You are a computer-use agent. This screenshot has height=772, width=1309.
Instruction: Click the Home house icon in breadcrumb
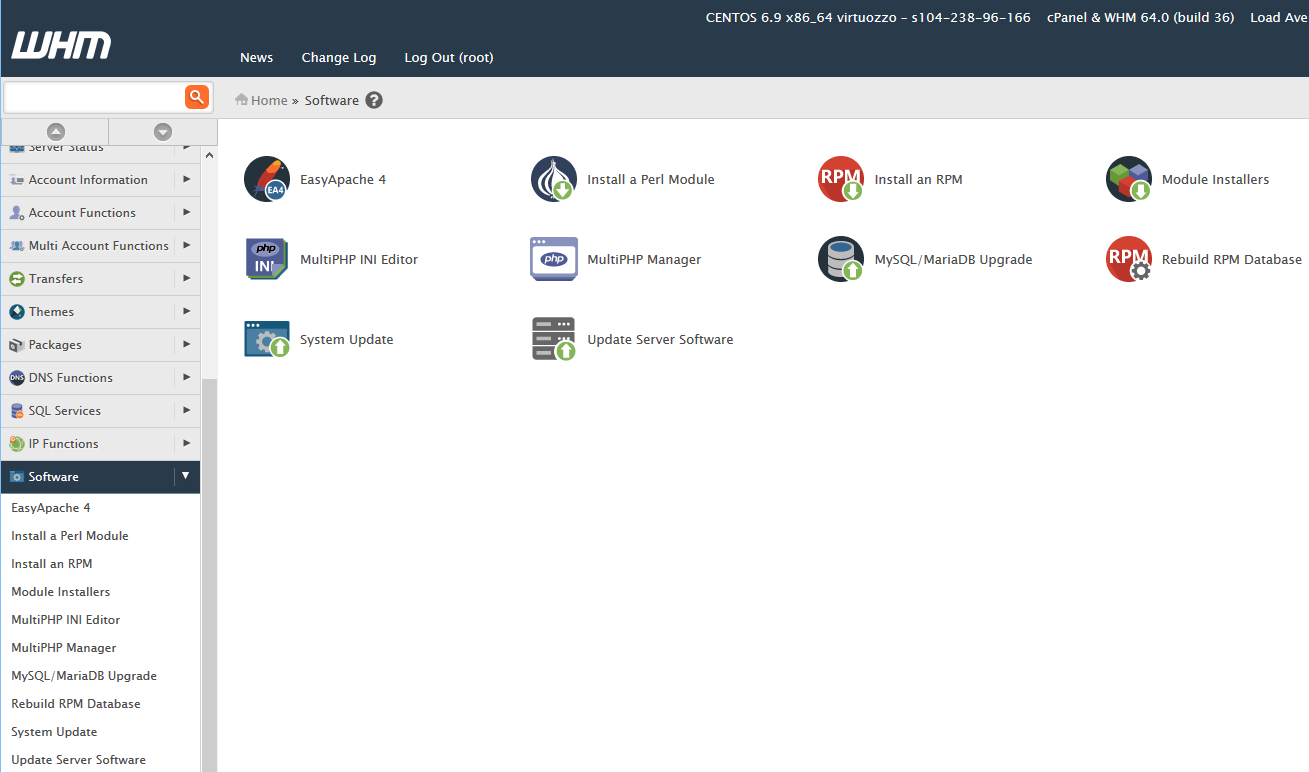pyautogui.click(x=241, y=100)
